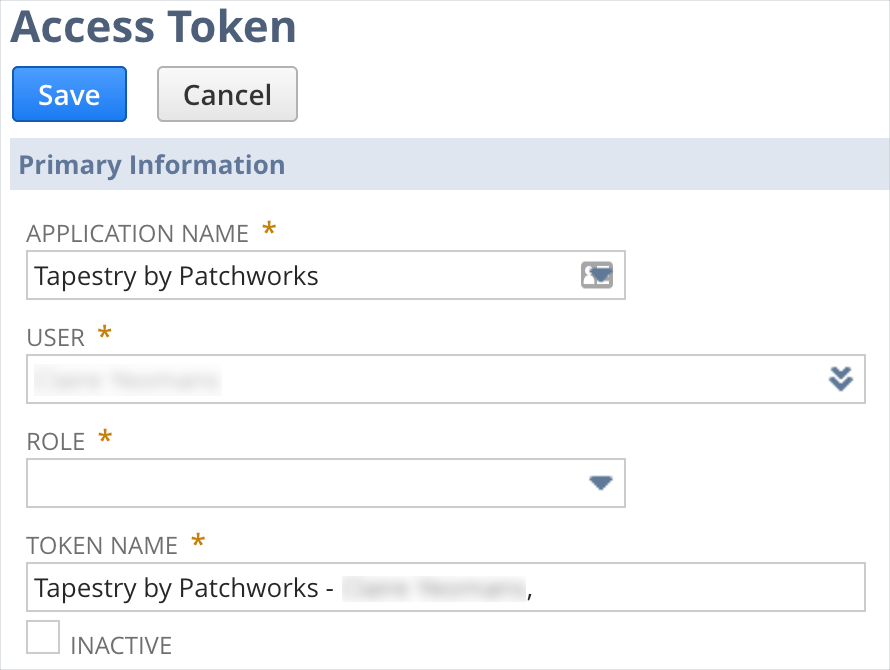Enable the Inactive checkbox
This screenshot has width=890, height=670.
point(43,637)
